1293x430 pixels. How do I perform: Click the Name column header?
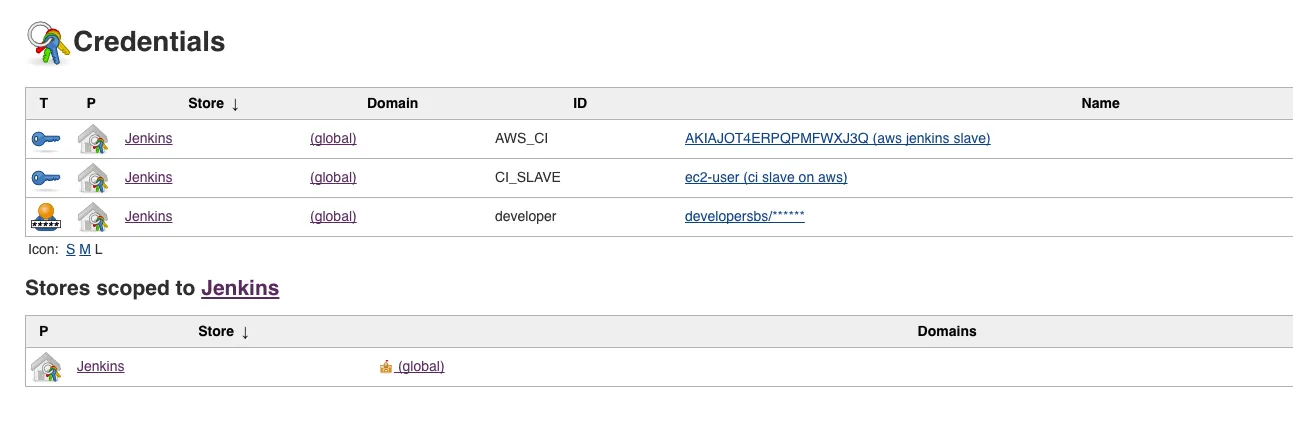click(x=1100, y=104)
